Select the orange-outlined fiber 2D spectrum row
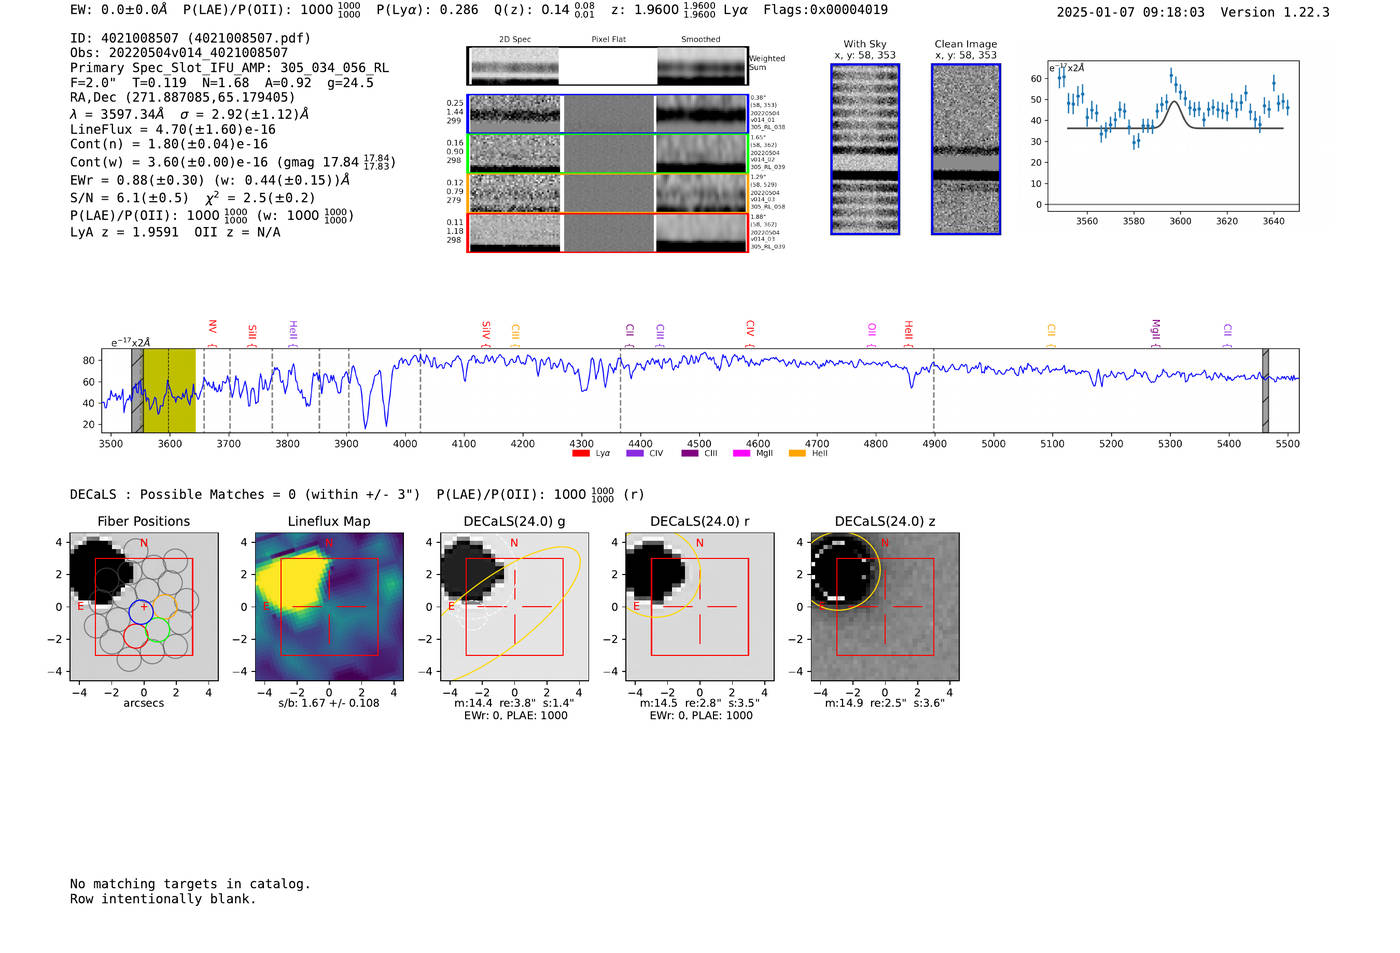Viewport: 1400px width, 953px height. 608,193
